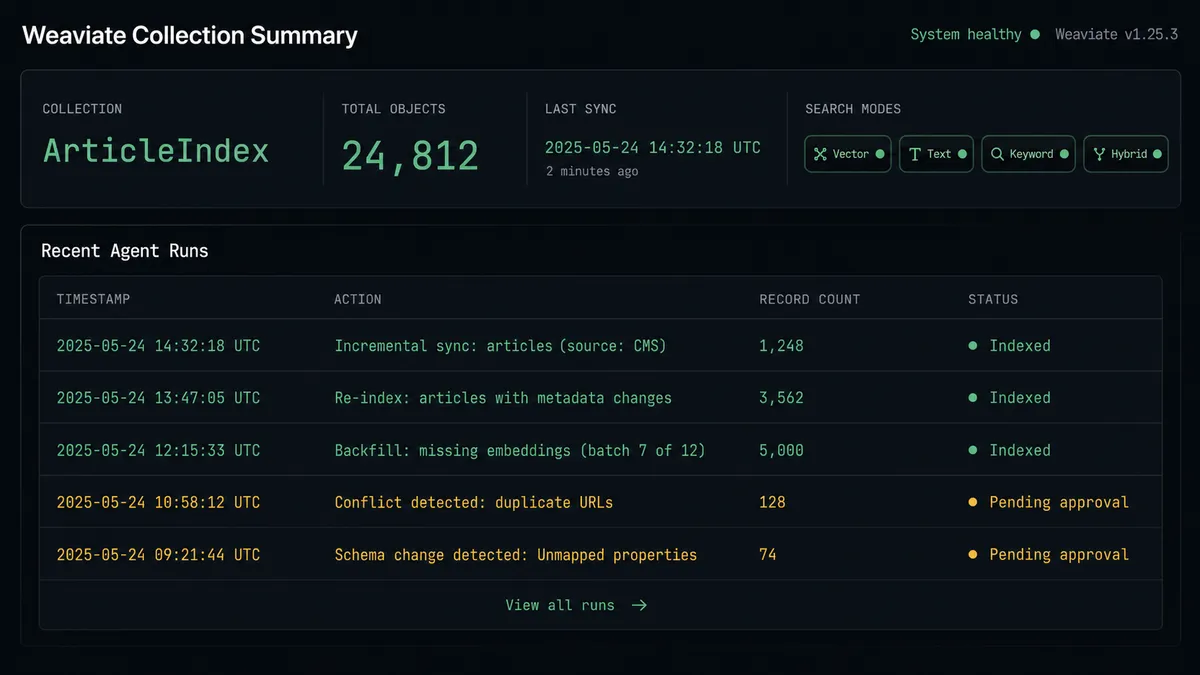1200x675 pixels.
Task: Click ArticleIndex collection name
Action: 156,151
